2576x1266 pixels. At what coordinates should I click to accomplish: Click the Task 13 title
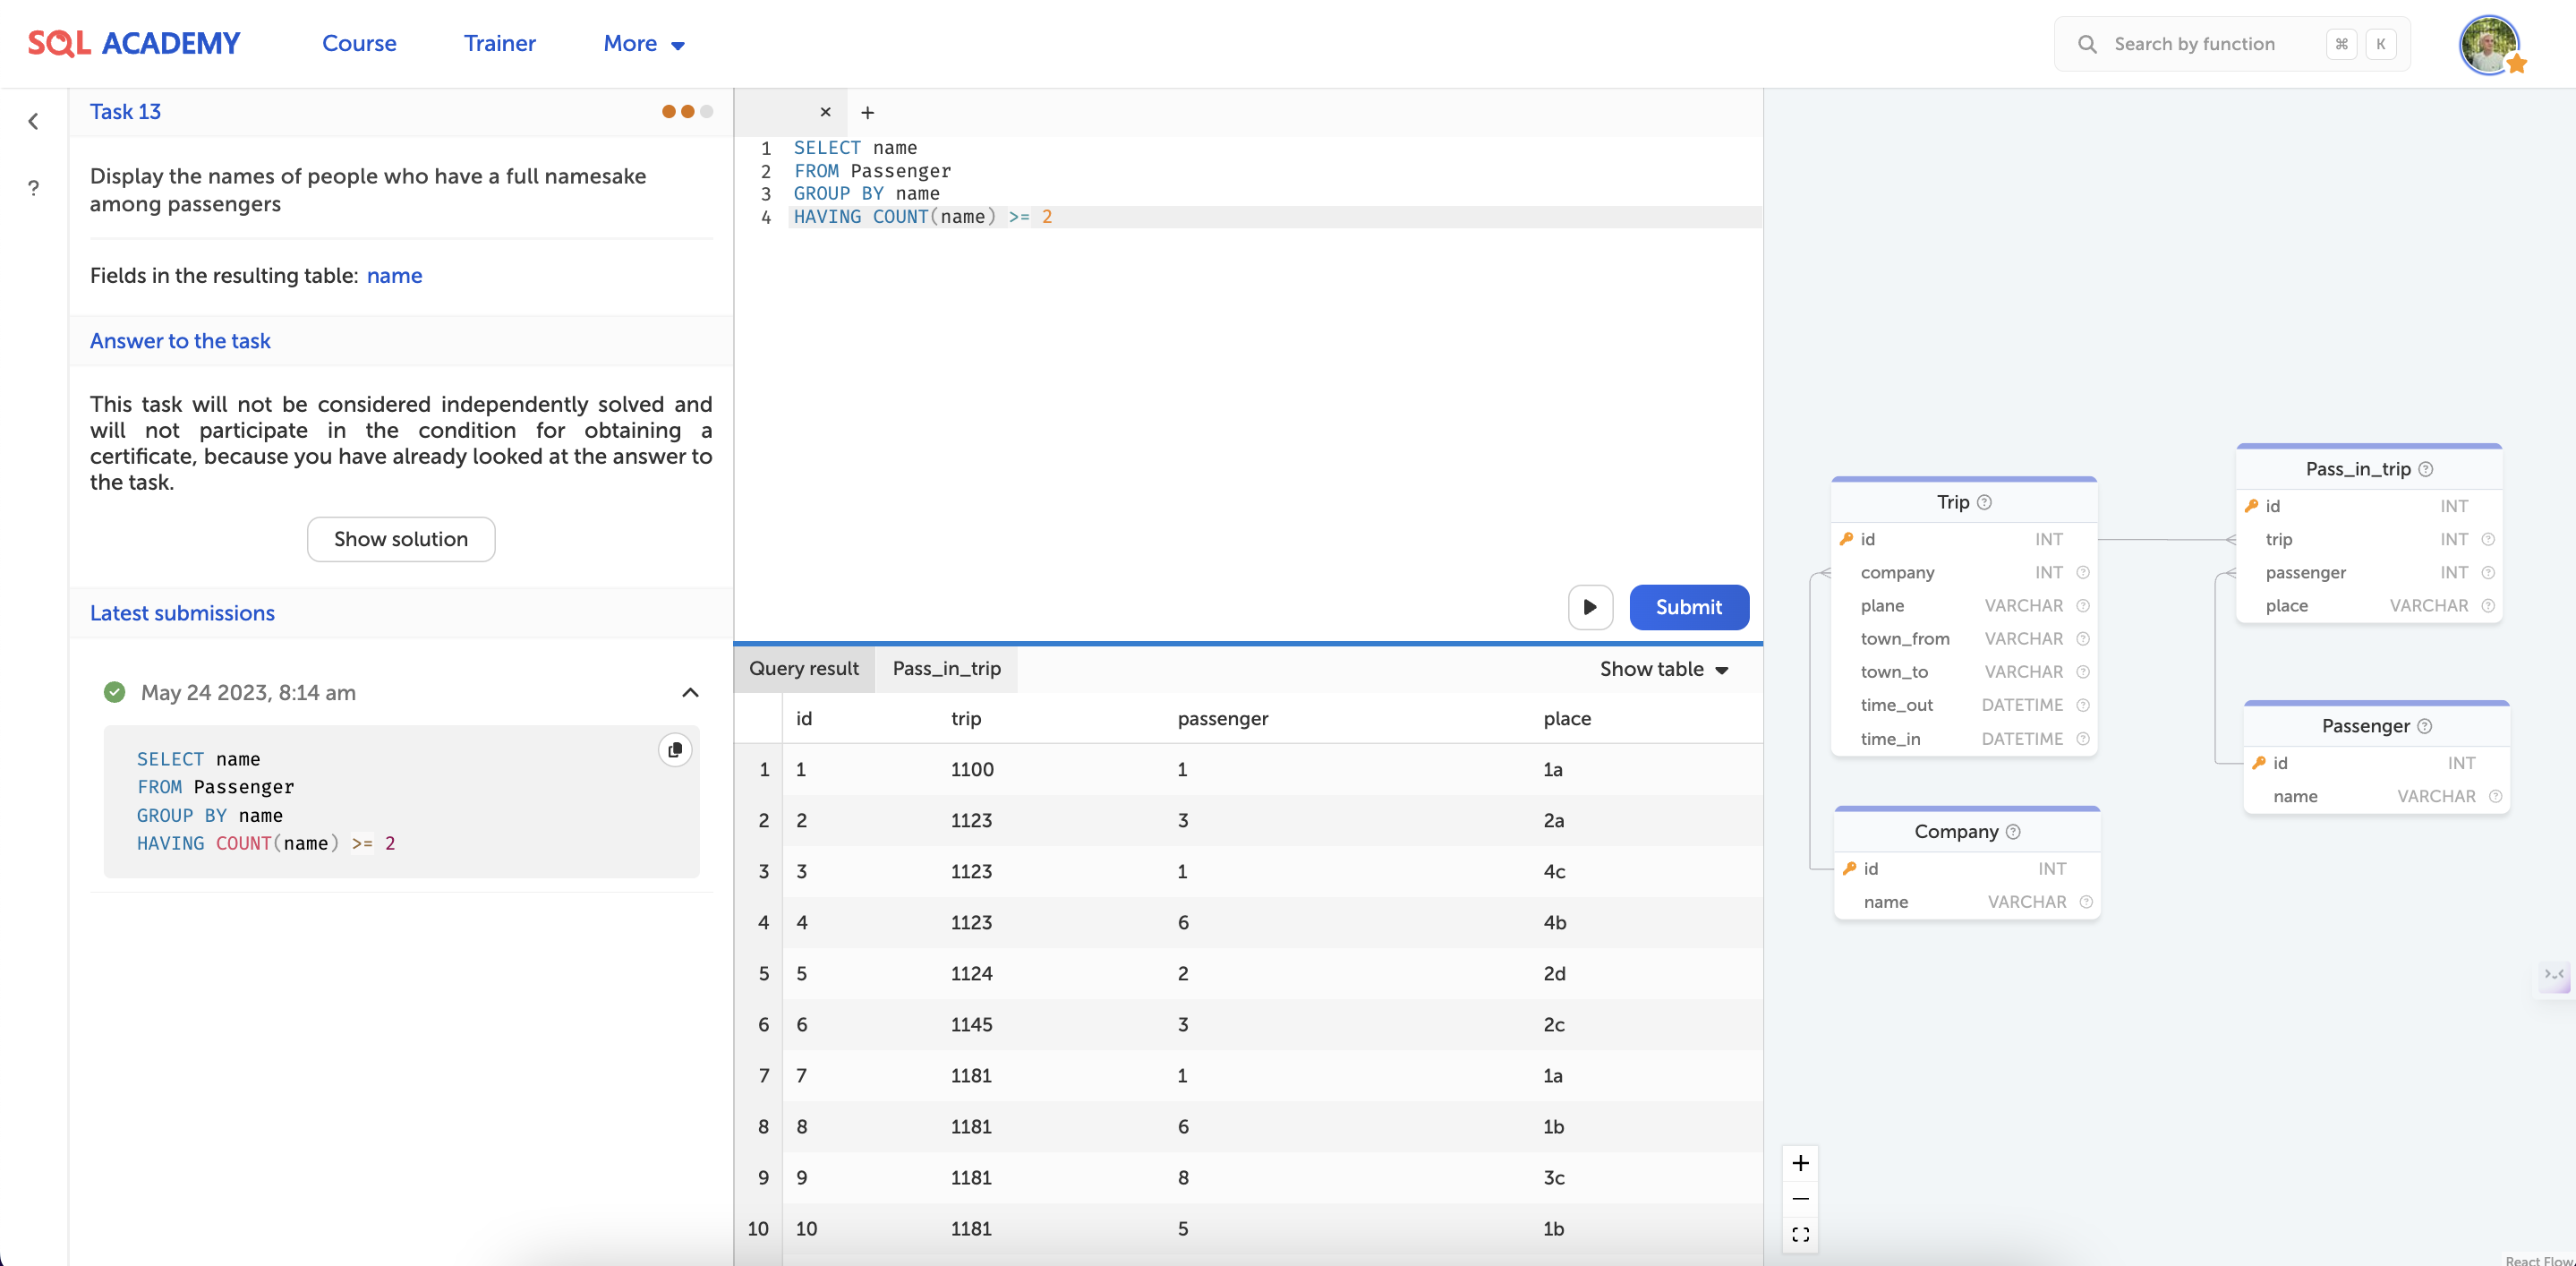(x=125, y=111)
